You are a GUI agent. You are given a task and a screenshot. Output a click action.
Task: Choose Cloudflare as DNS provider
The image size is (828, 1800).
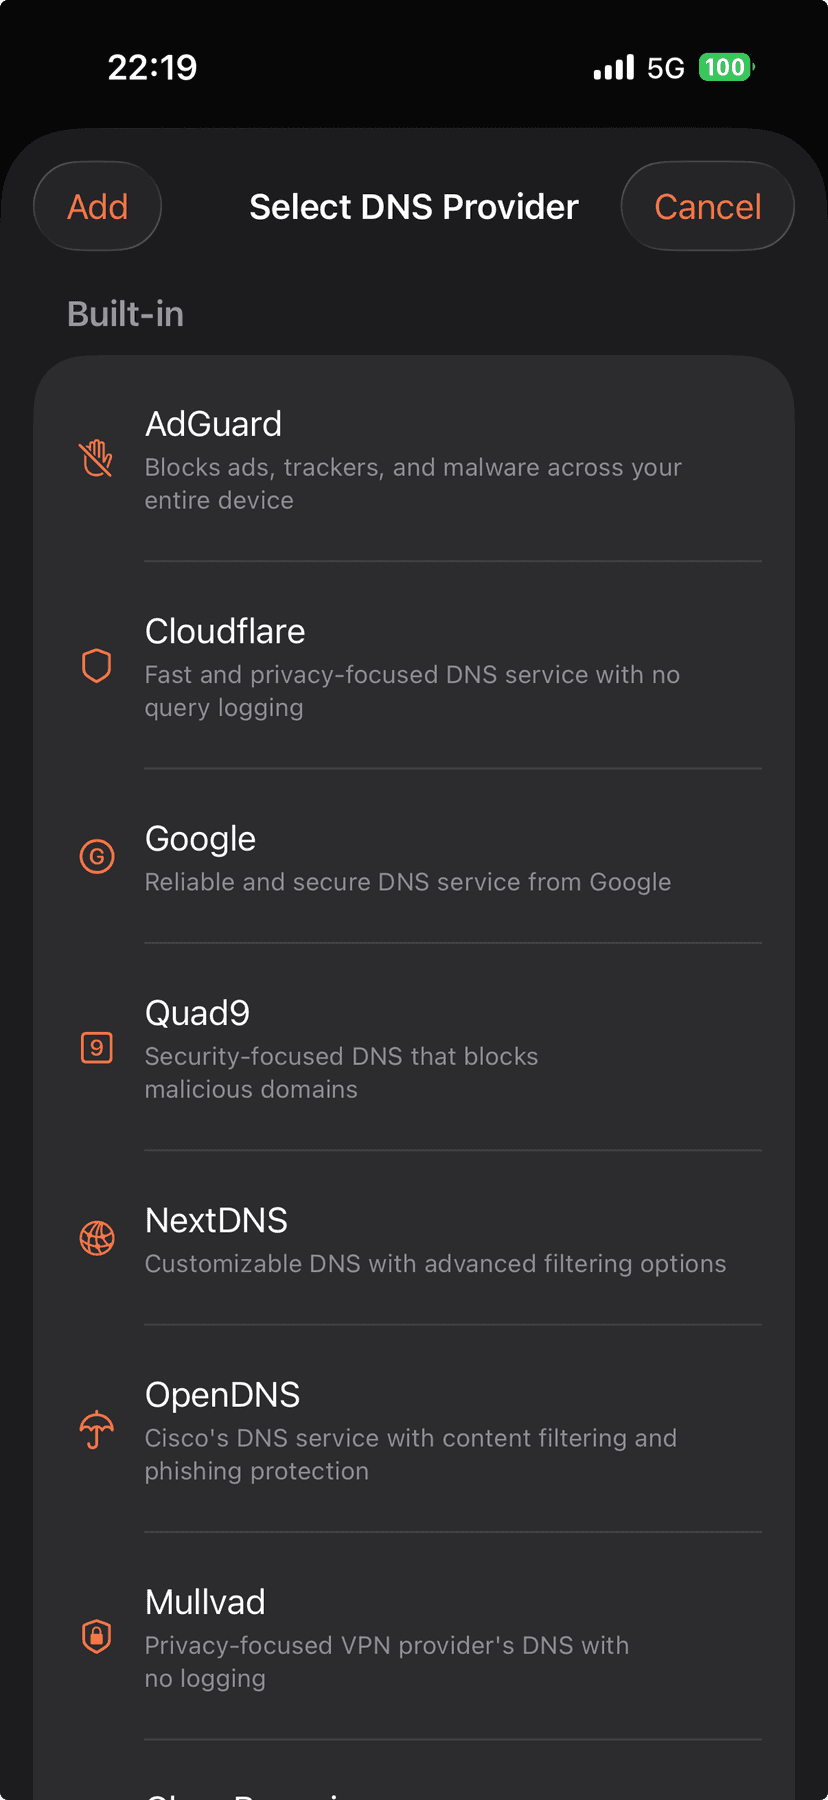[x=414, y=665]
